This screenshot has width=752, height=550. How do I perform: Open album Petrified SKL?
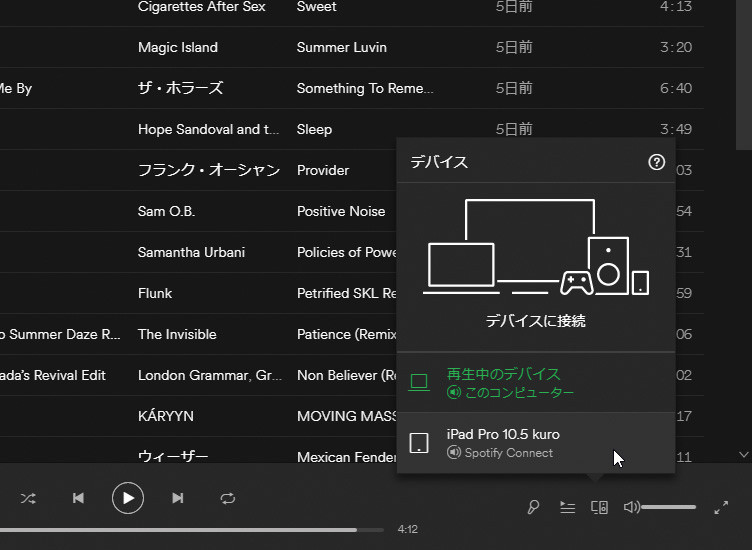(x=347, y=293)
